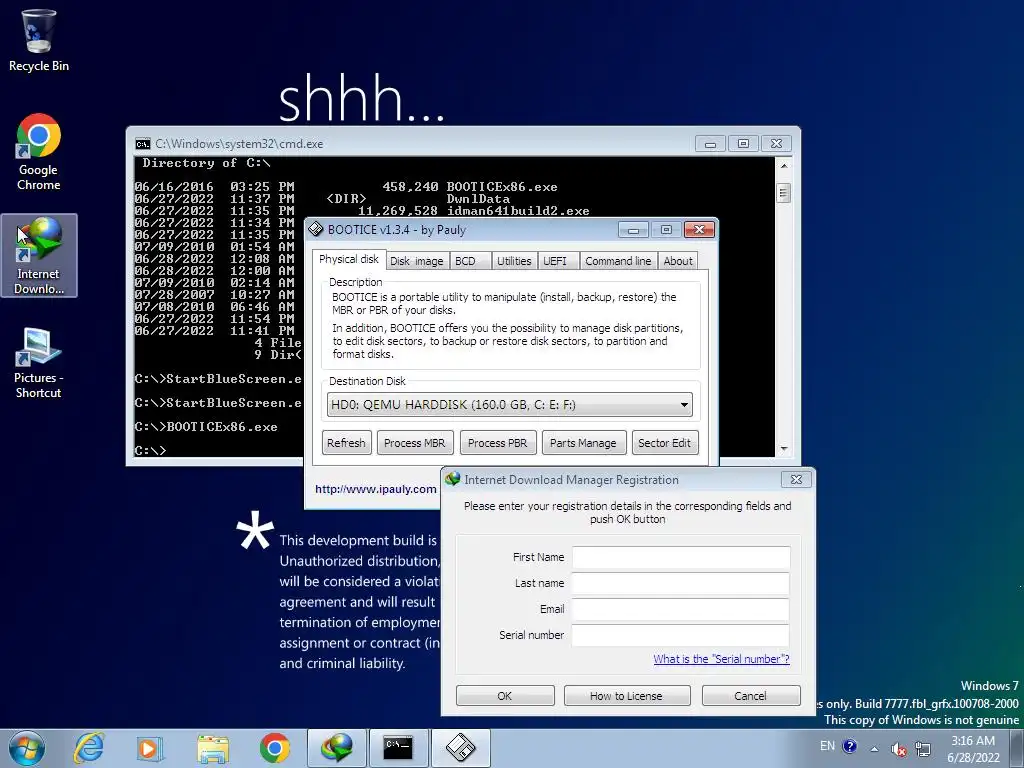Click the Process MBR button
Screen dimensions: 1024x768
pos(415,443)
